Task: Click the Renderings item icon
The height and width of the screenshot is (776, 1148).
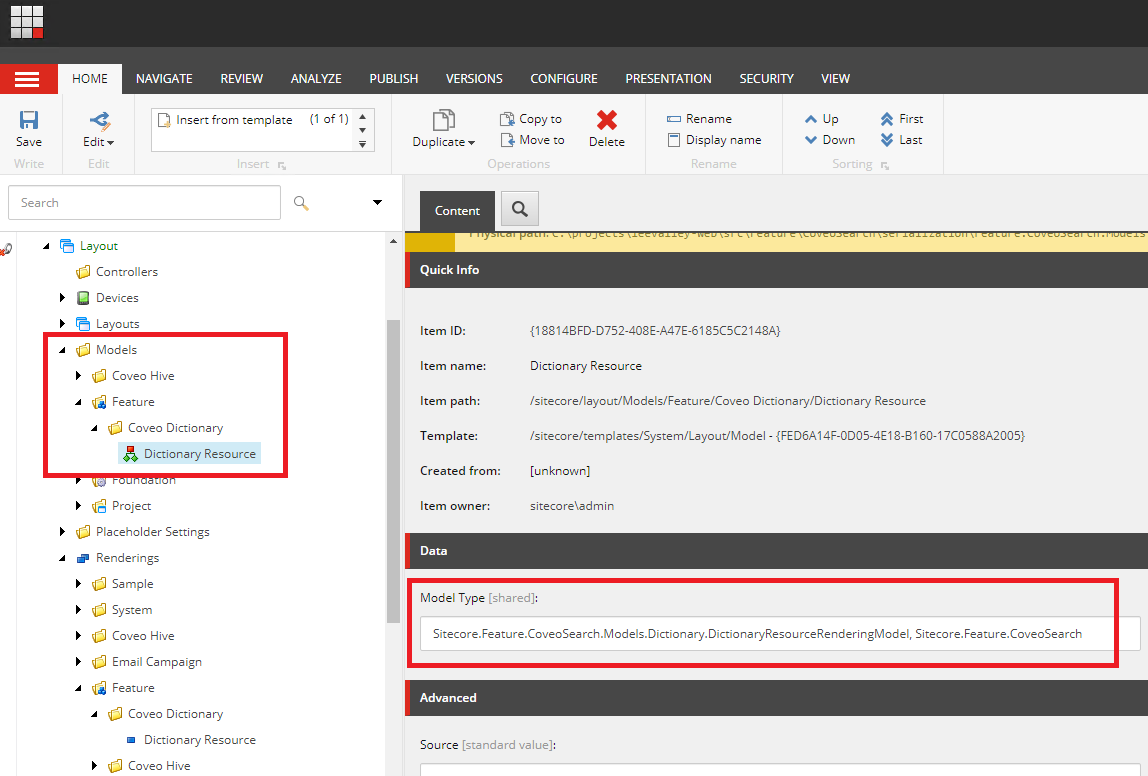Action: (83, 558)
